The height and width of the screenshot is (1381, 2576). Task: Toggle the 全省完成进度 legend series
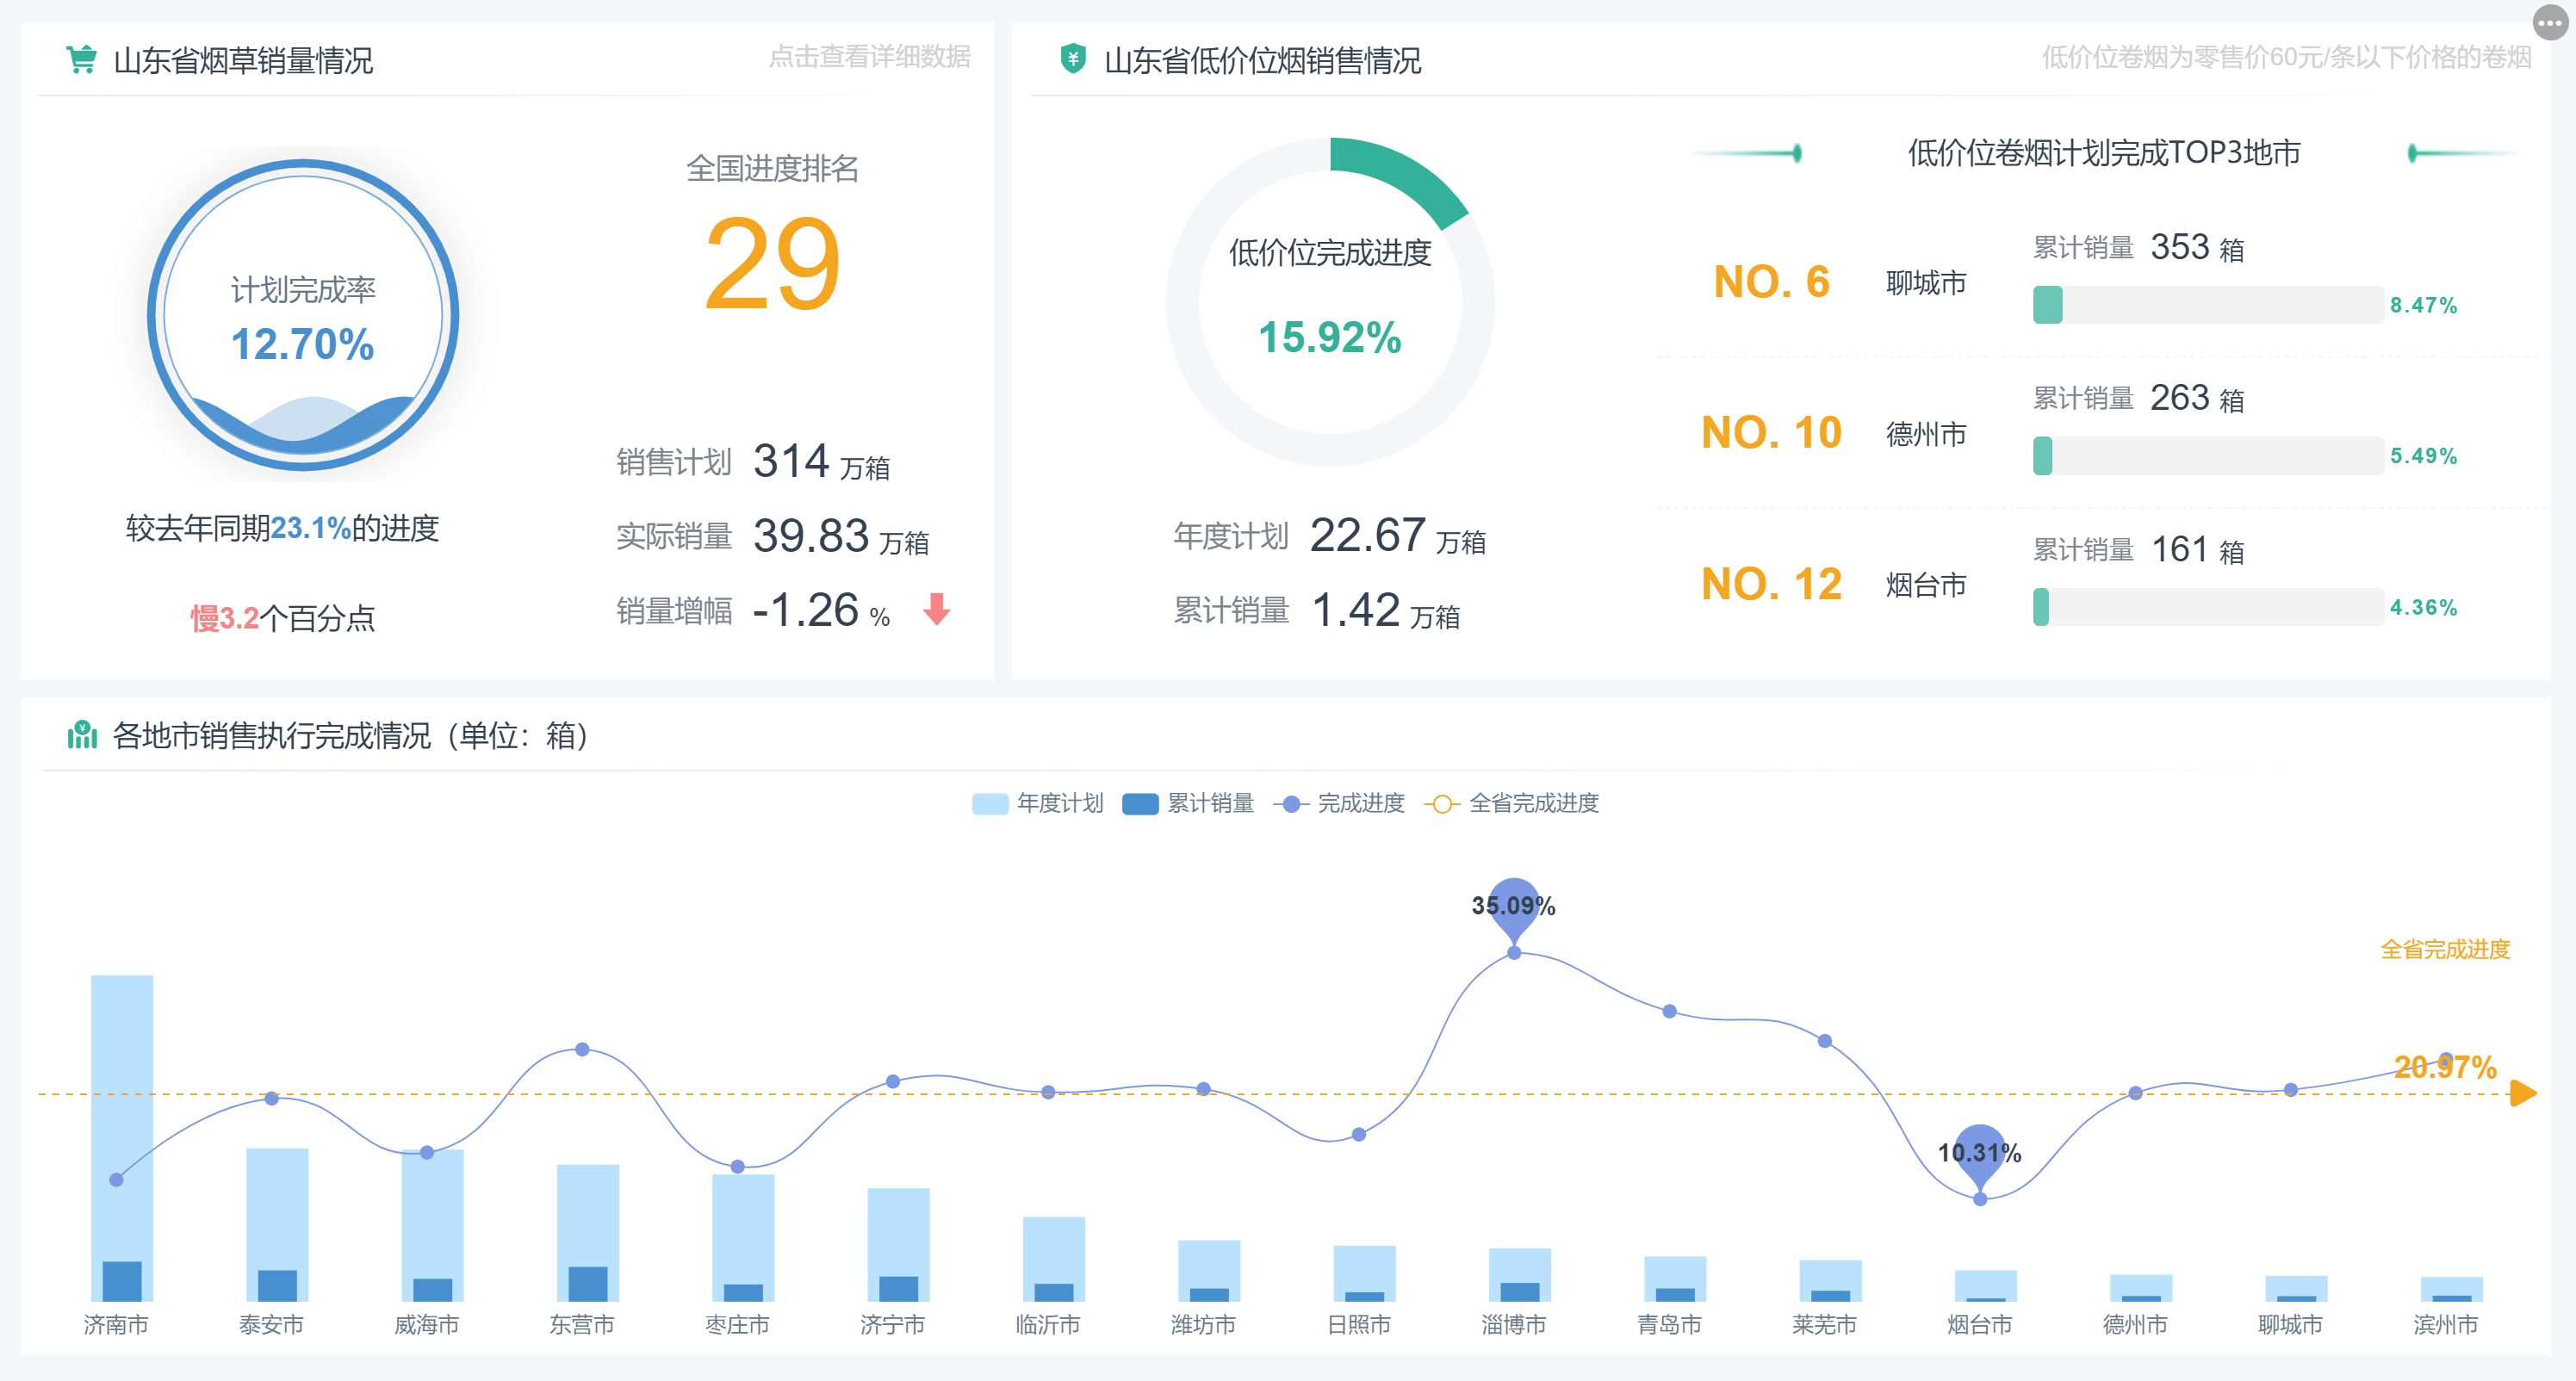click(x=1511, y=803)
